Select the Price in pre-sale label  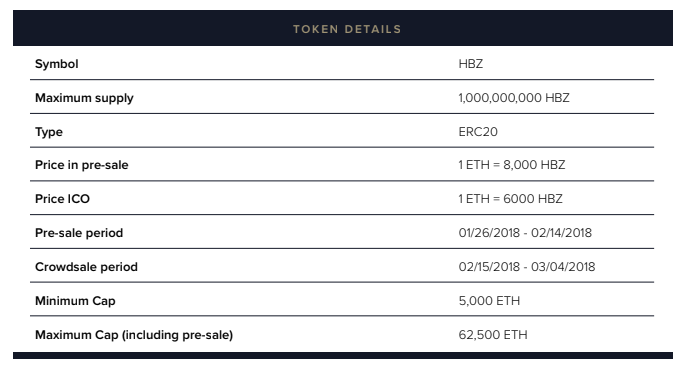[x=82, y=165]
